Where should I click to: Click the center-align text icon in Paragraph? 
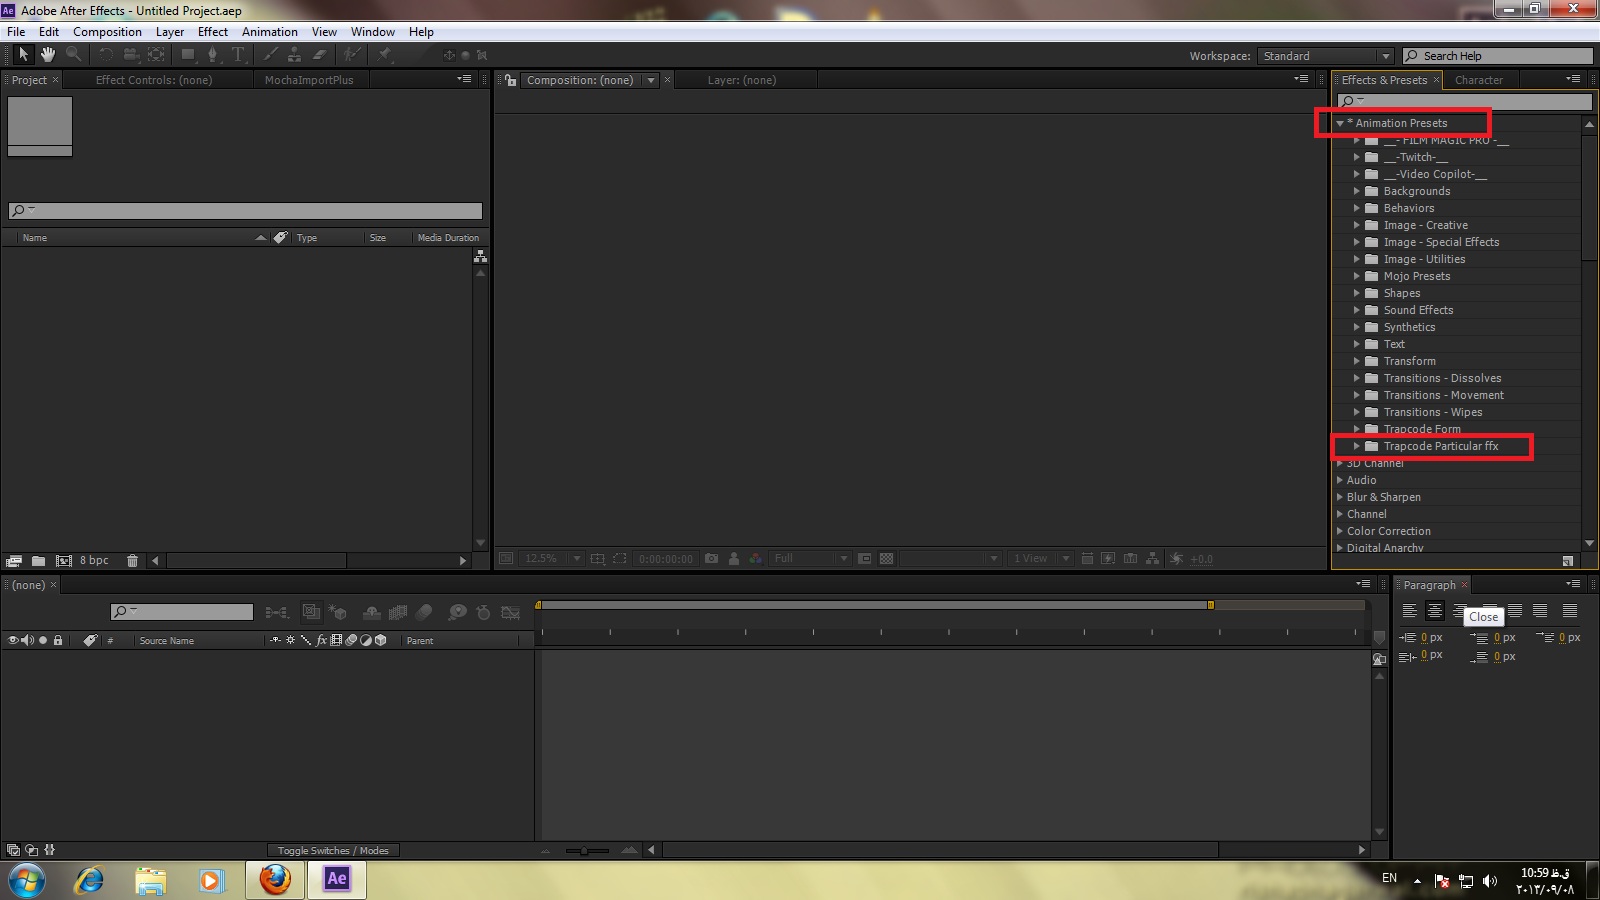pos(1434,611)
